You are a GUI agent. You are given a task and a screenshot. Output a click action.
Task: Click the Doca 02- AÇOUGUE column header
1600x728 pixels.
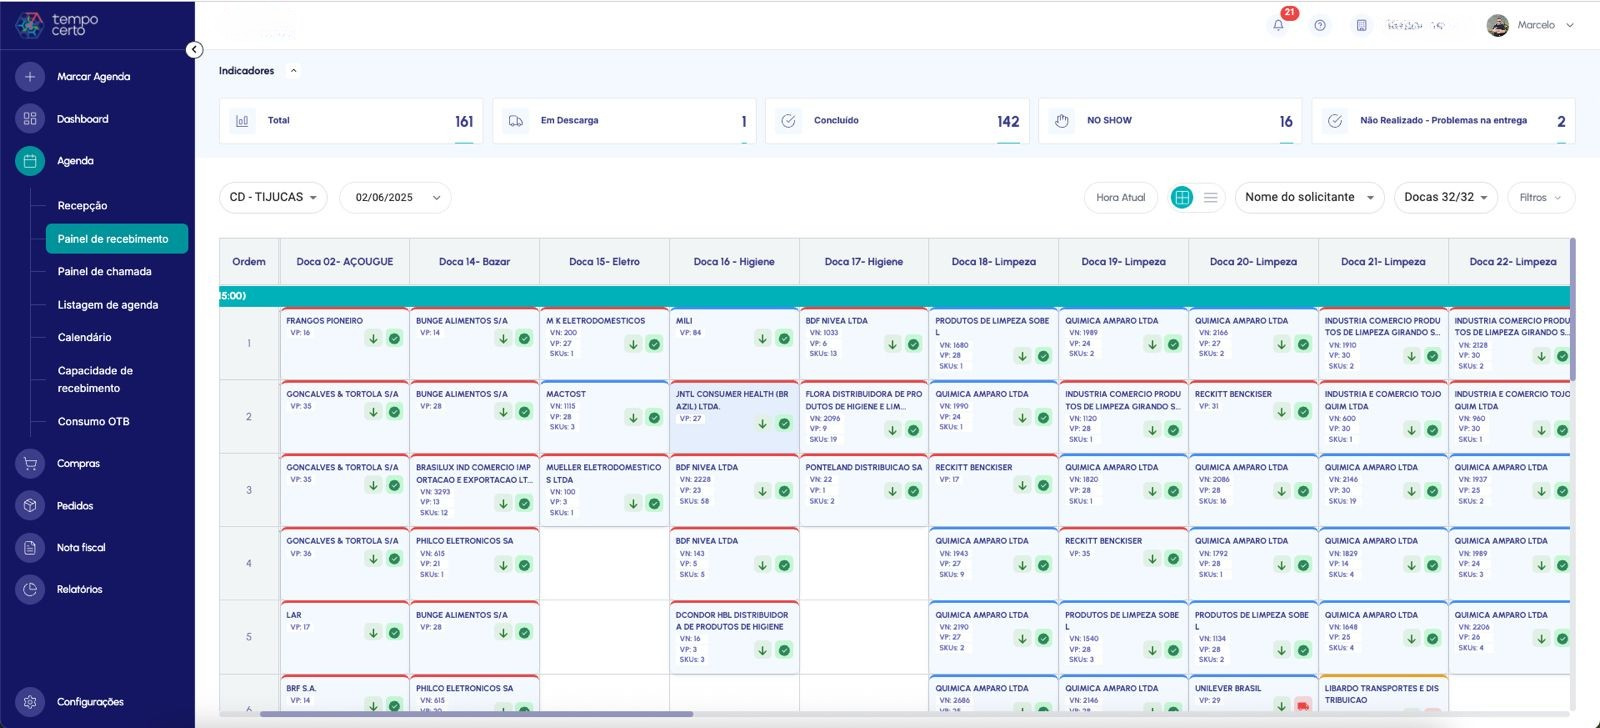[344, 262]
